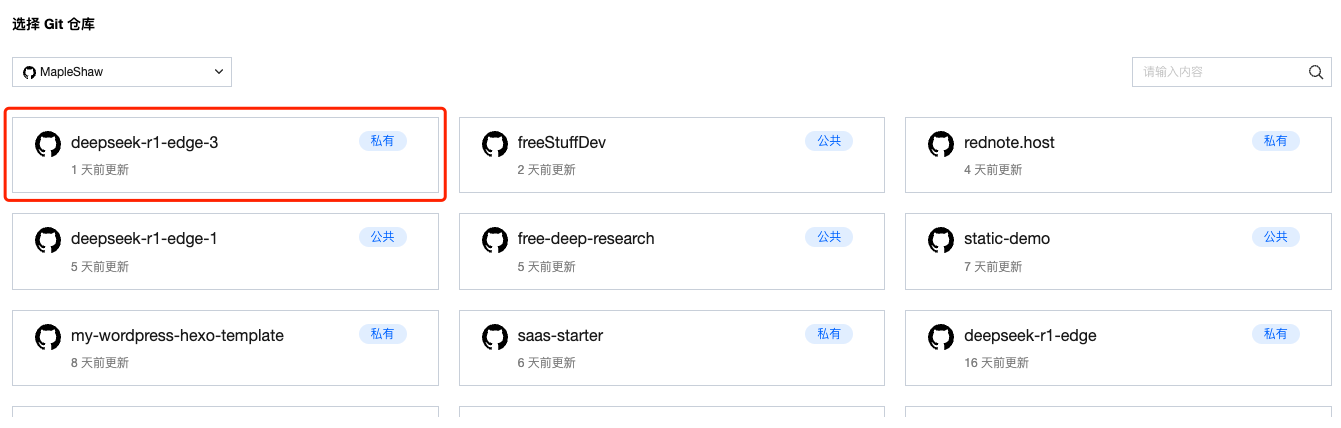The image size is (1341, 428).
Task: Select the deepseek-r1-edge-1 repository name
Action: click(144, 239)
